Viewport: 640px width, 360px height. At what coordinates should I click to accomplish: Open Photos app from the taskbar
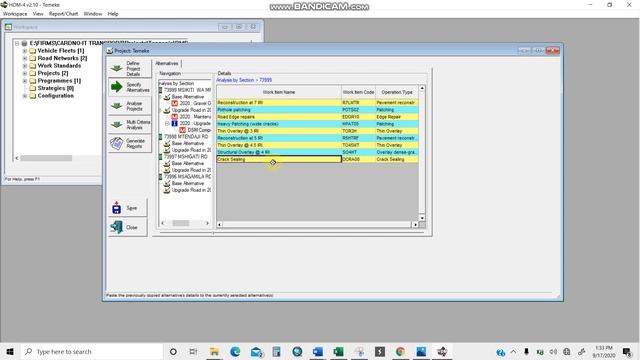(421, 351)
